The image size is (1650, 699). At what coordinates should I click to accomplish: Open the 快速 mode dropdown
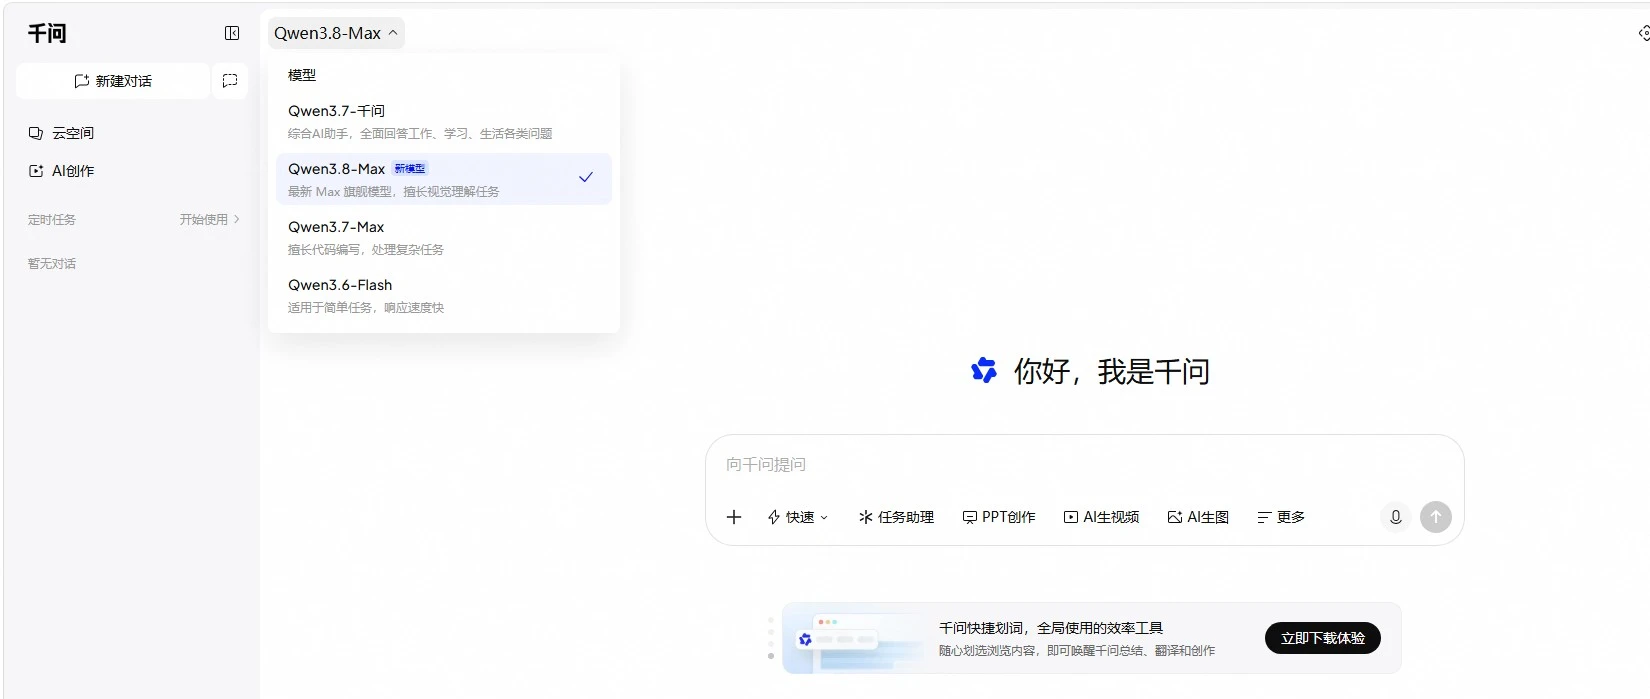[797, 517]
